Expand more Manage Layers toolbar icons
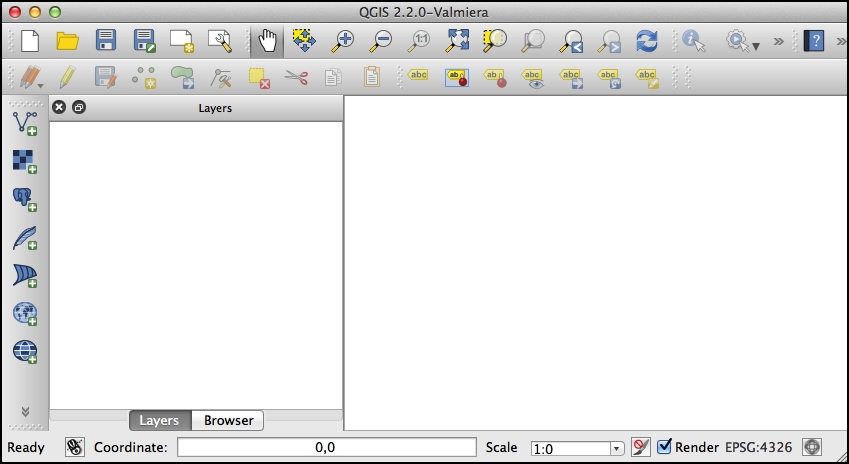The image size is (849, 464). click(x=25, y=412)
